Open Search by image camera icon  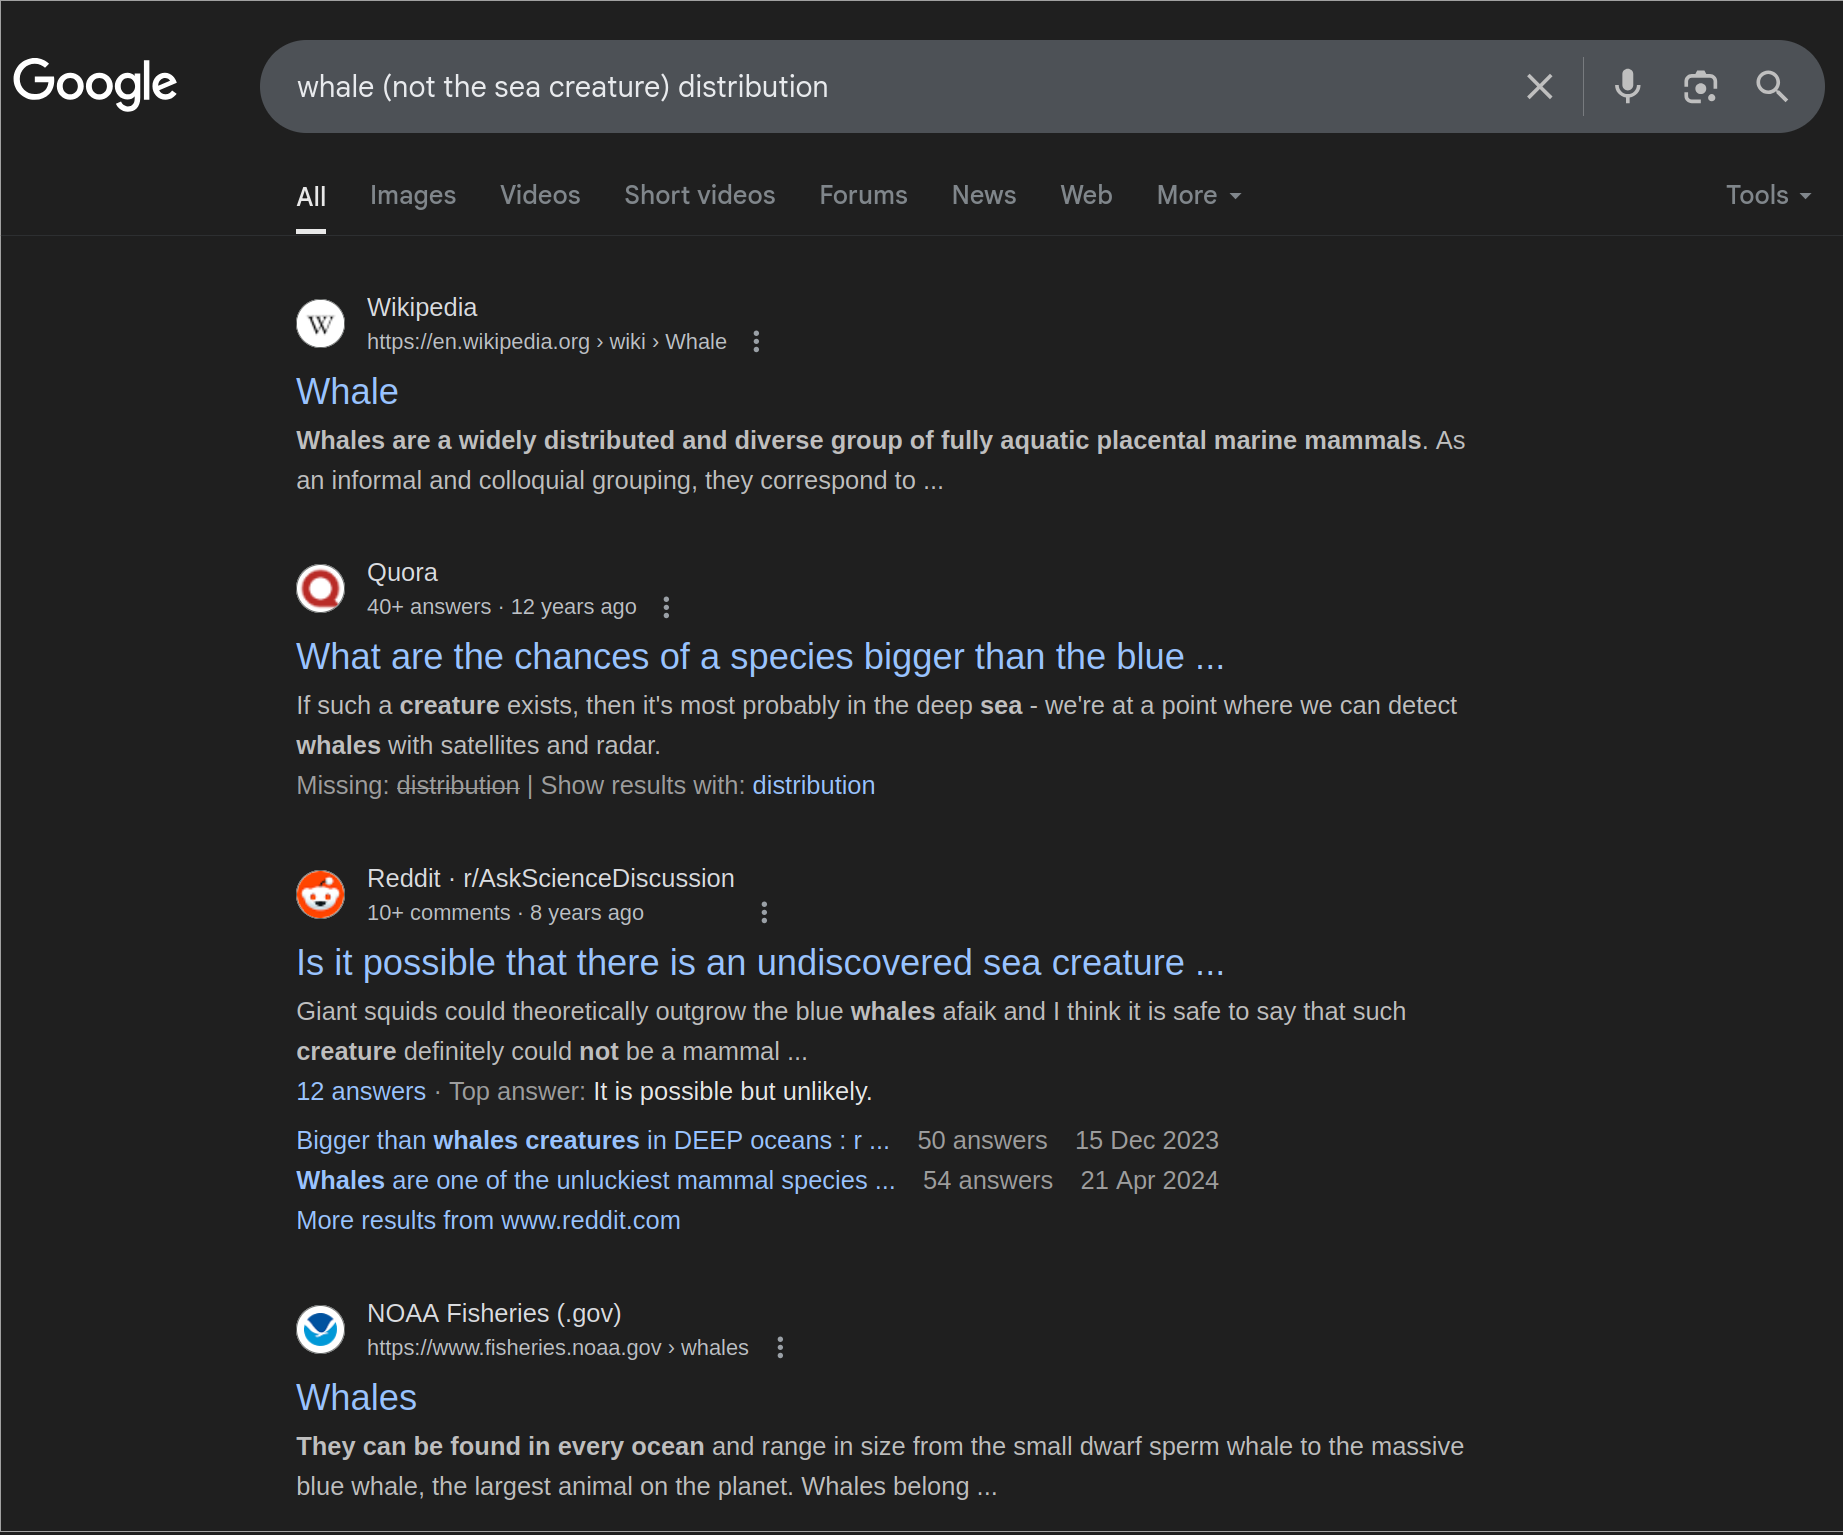click(1700, 87)
